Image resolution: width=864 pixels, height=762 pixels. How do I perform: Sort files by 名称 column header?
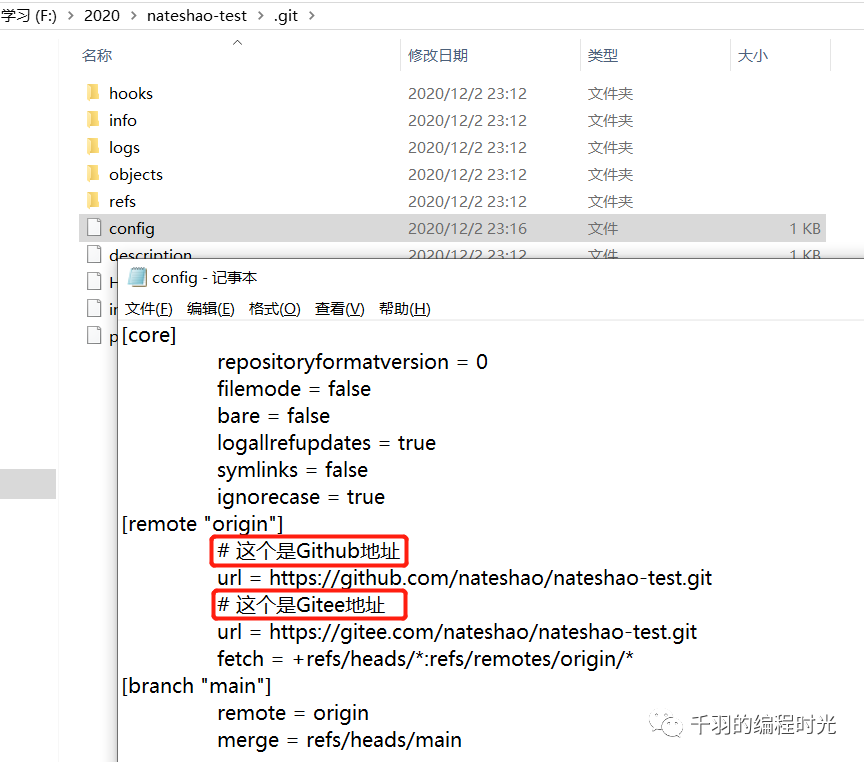[97, 55]
